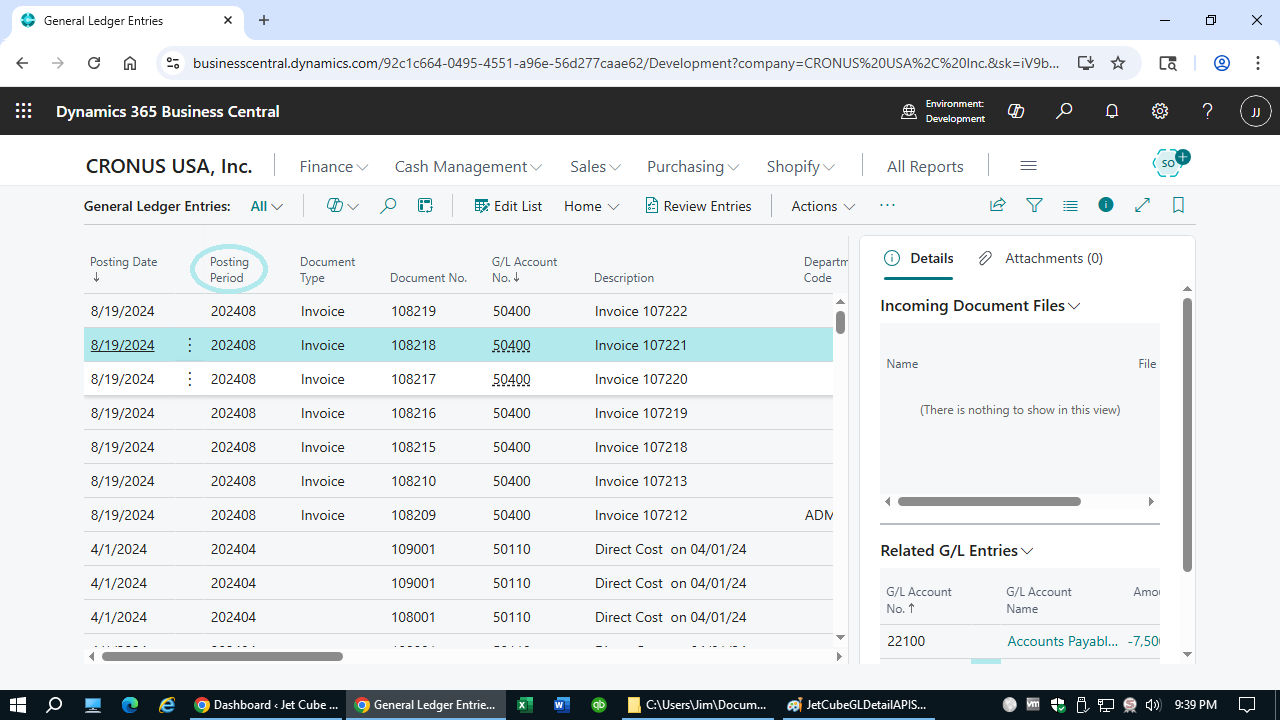Open the All views dropdown
Image resolution: width=1280 pixels, height=720 pixels.
point(267,206)
